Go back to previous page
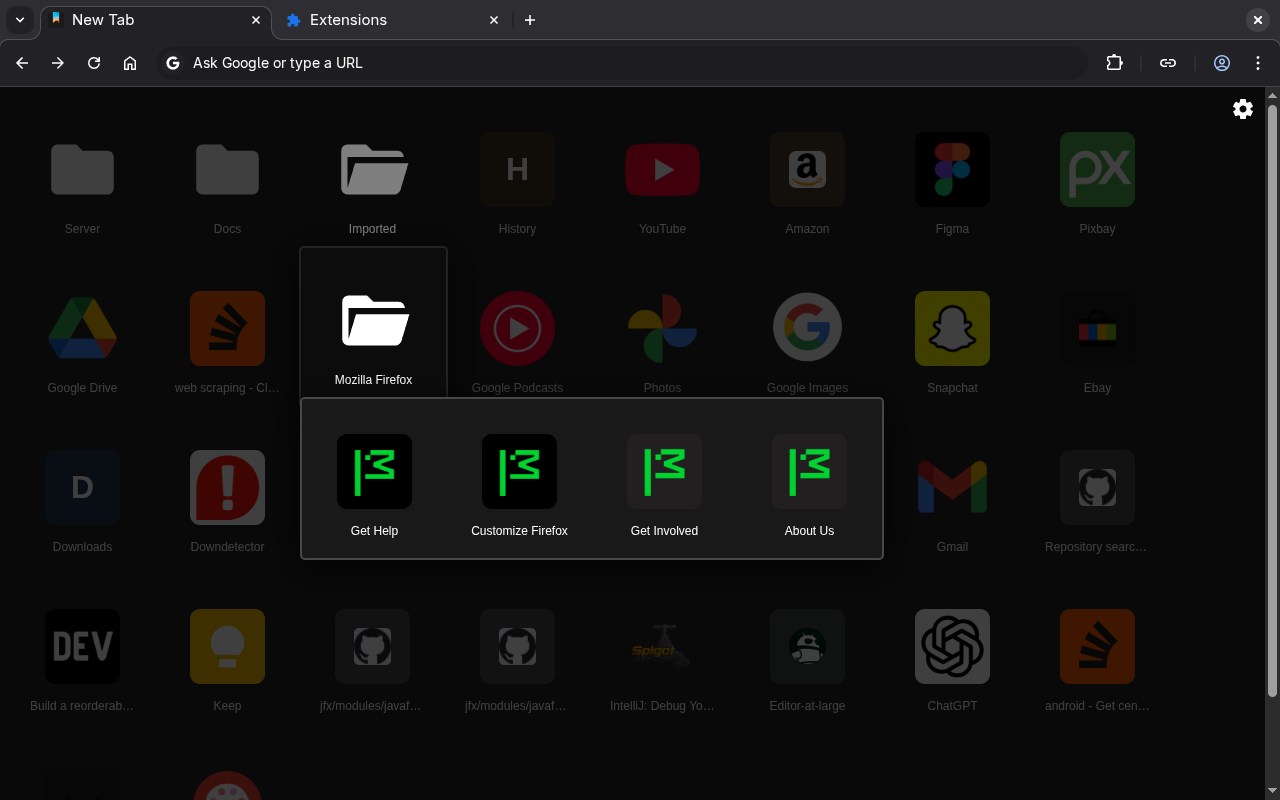The width and height of the screenshot is (1280, 800). click(x=22, y=63)
